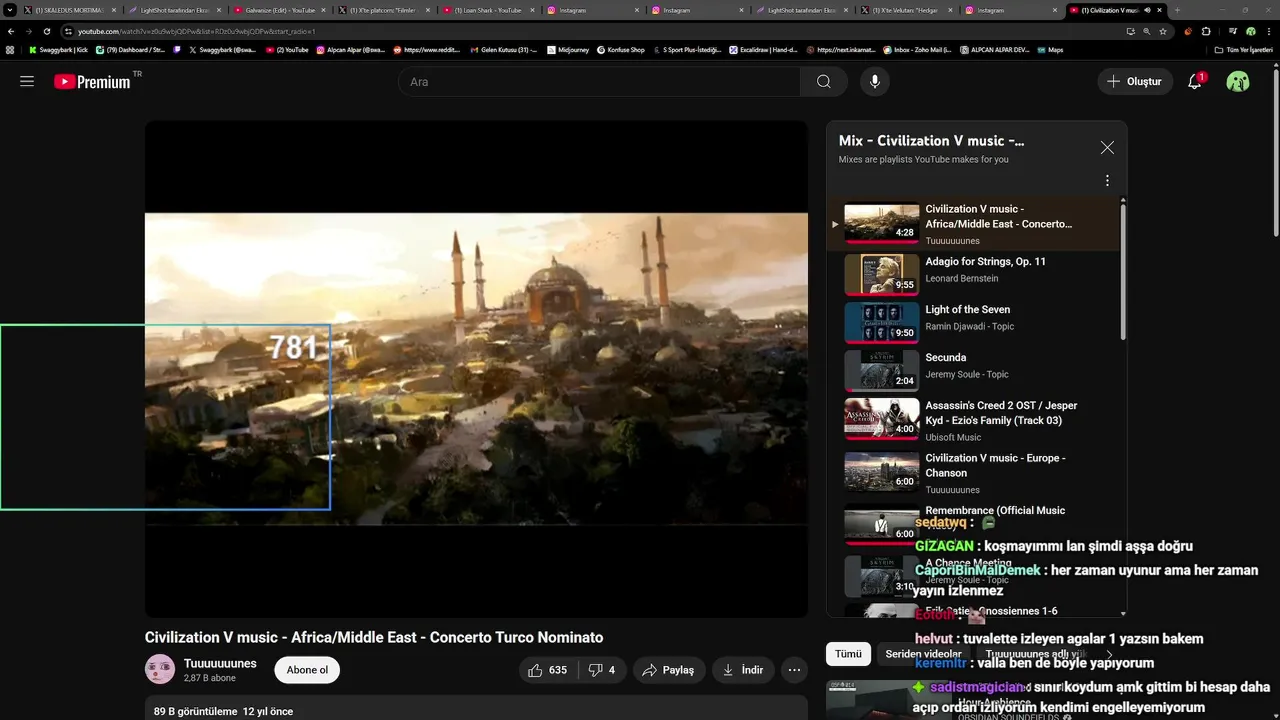The image size is (1280, 720).
Task: Click the playlist panel scrollbar
Action: 1123,270
